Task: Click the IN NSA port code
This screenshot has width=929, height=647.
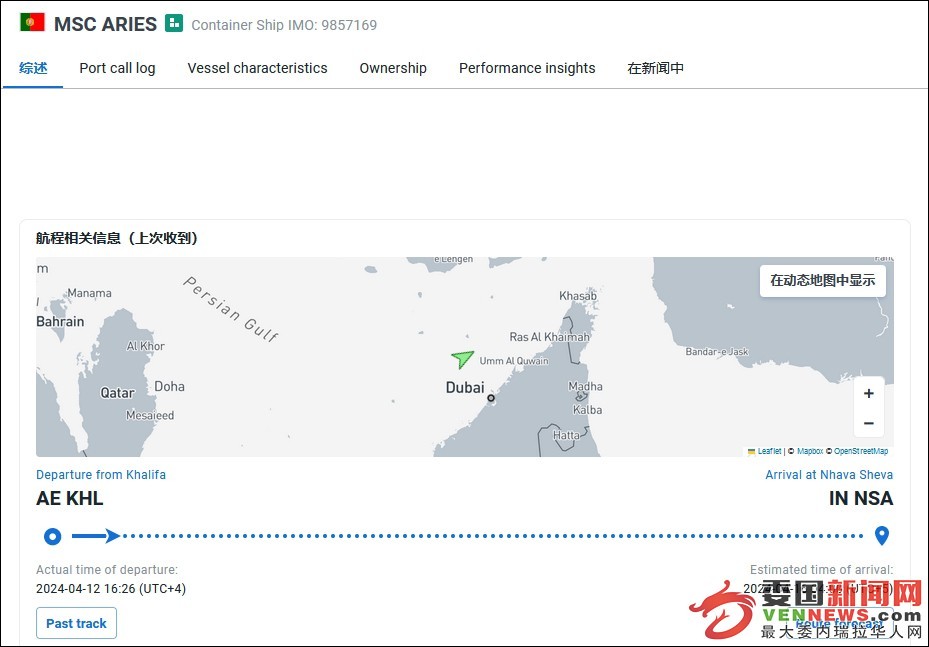Action: 861,498
